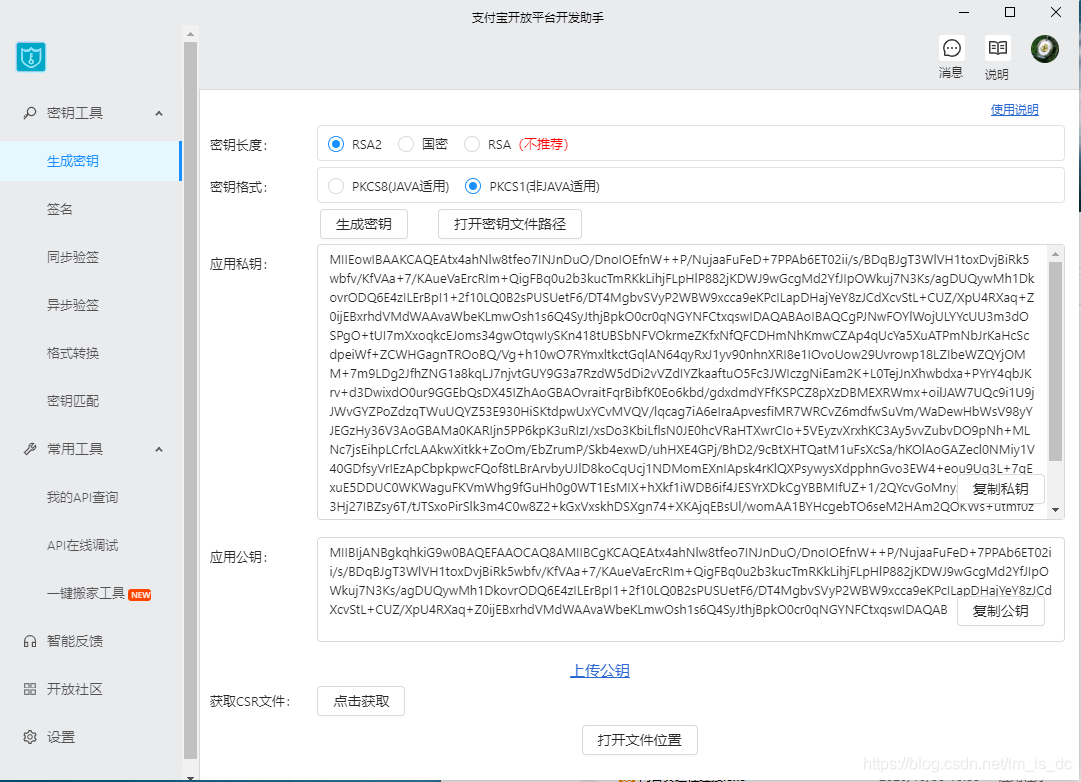Click the 点击获取 CSR button
This screenshot has width=1081, height=782.
click(361, 701)
